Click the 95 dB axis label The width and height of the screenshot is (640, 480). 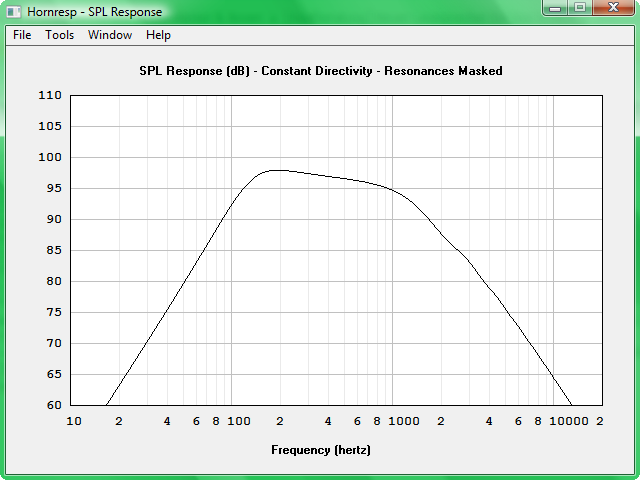(54, 188)
